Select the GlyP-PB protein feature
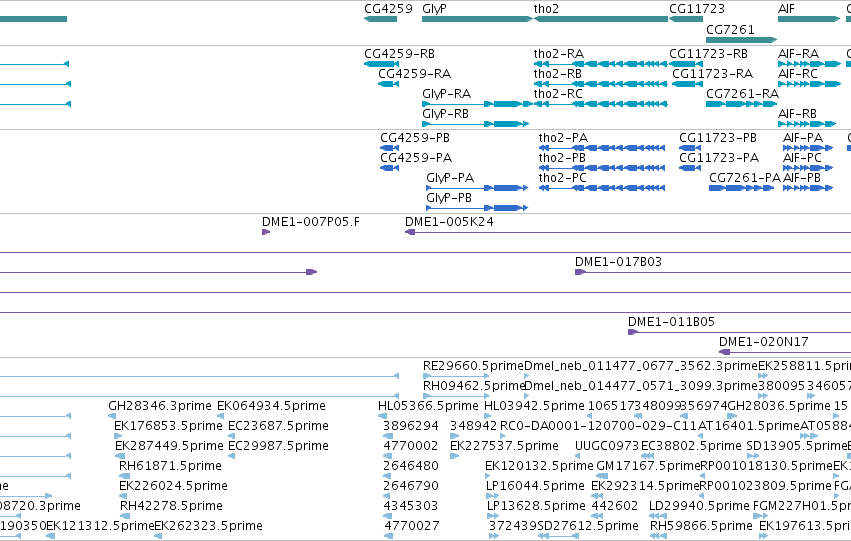This screenshot has width=851, height=541. coord(477,208)
